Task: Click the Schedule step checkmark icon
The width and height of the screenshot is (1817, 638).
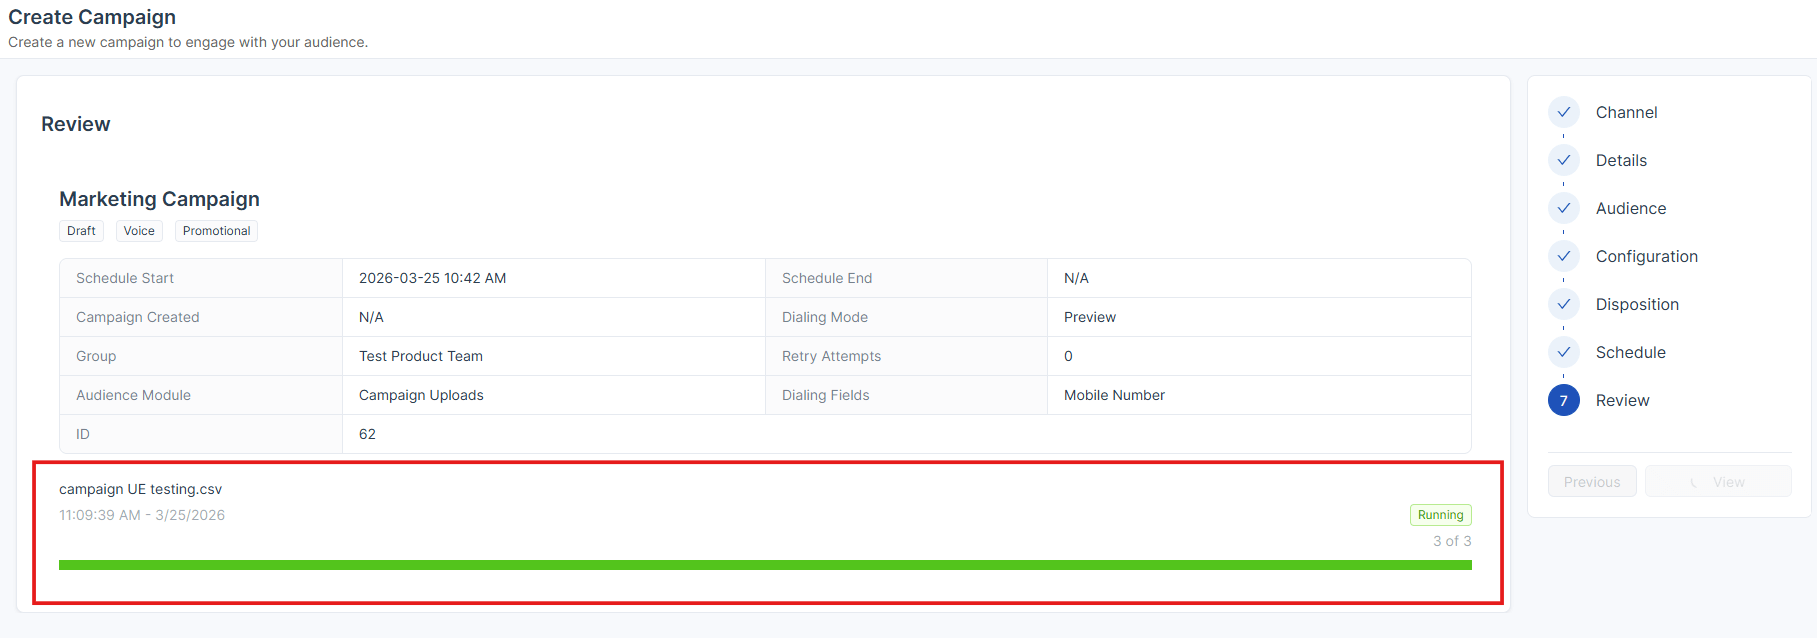Action: [x=1563, y=352]
